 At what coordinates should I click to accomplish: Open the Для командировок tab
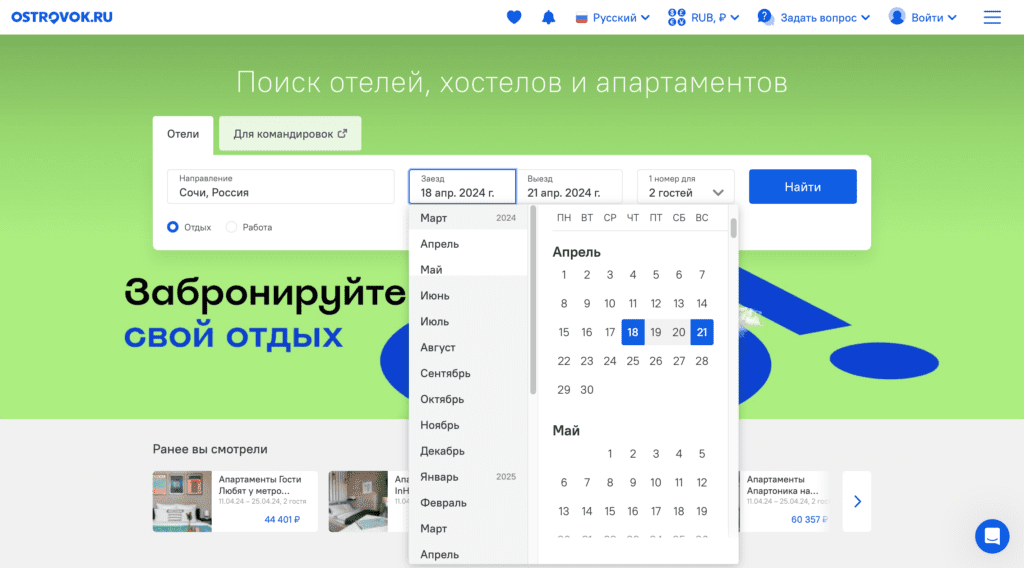coord(290,134)
